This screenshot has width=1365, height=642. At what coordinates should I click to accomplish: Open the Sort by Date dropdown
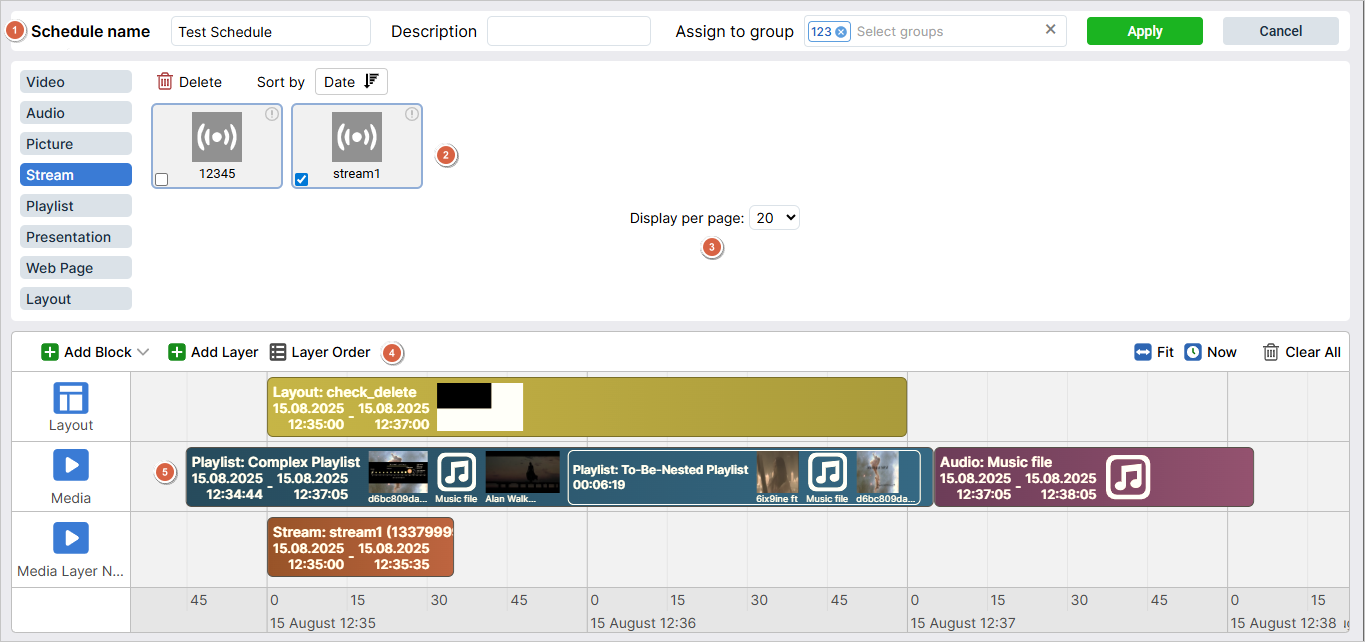coord(351,82)
